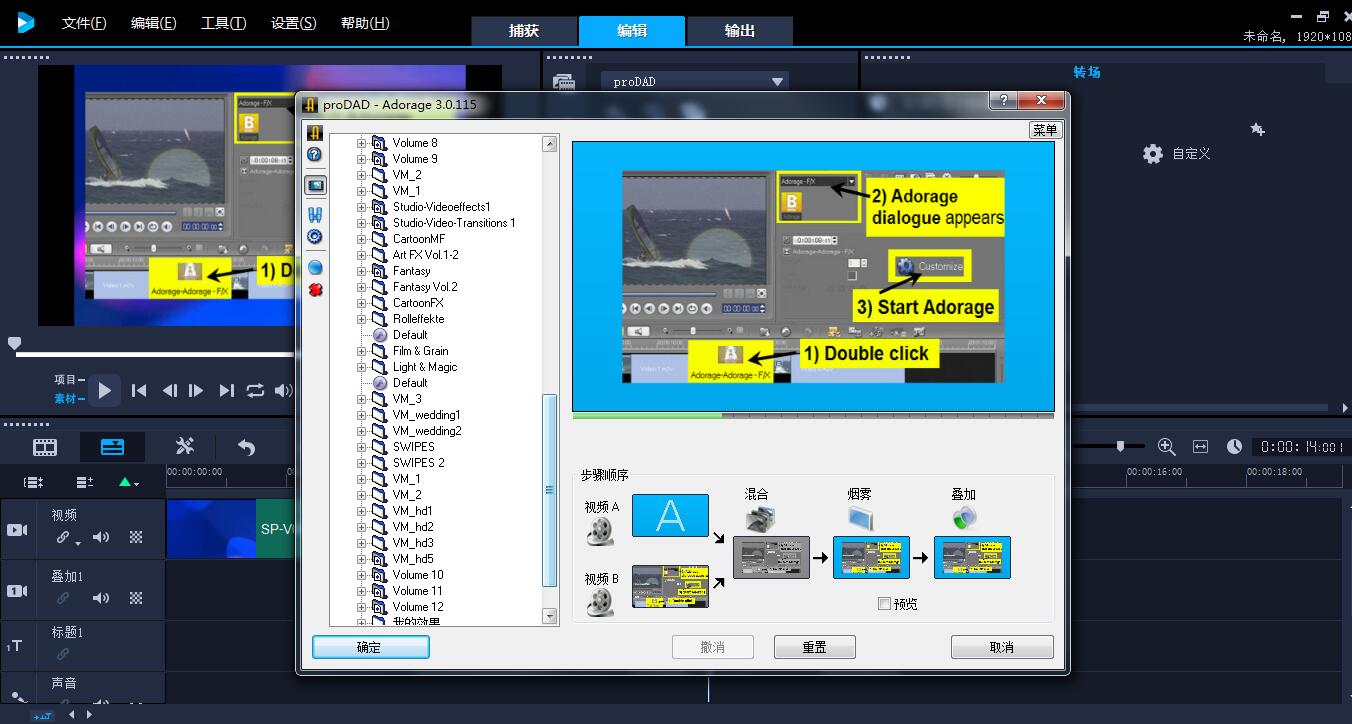This screenshot has width=1352, height=724.
Task: Click fit project in timeline icon
Action: (1200, 446)
